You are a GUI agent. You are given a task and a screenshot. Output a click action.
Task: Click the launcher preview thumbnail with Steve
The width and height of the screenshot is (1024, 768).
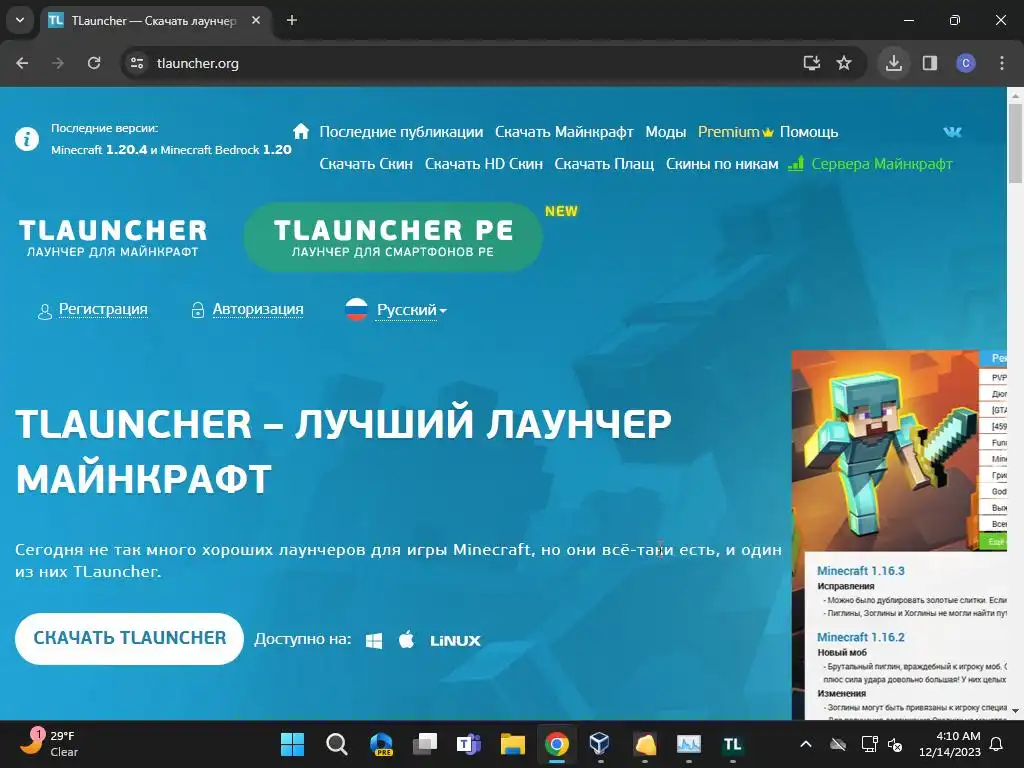[885, 451]
